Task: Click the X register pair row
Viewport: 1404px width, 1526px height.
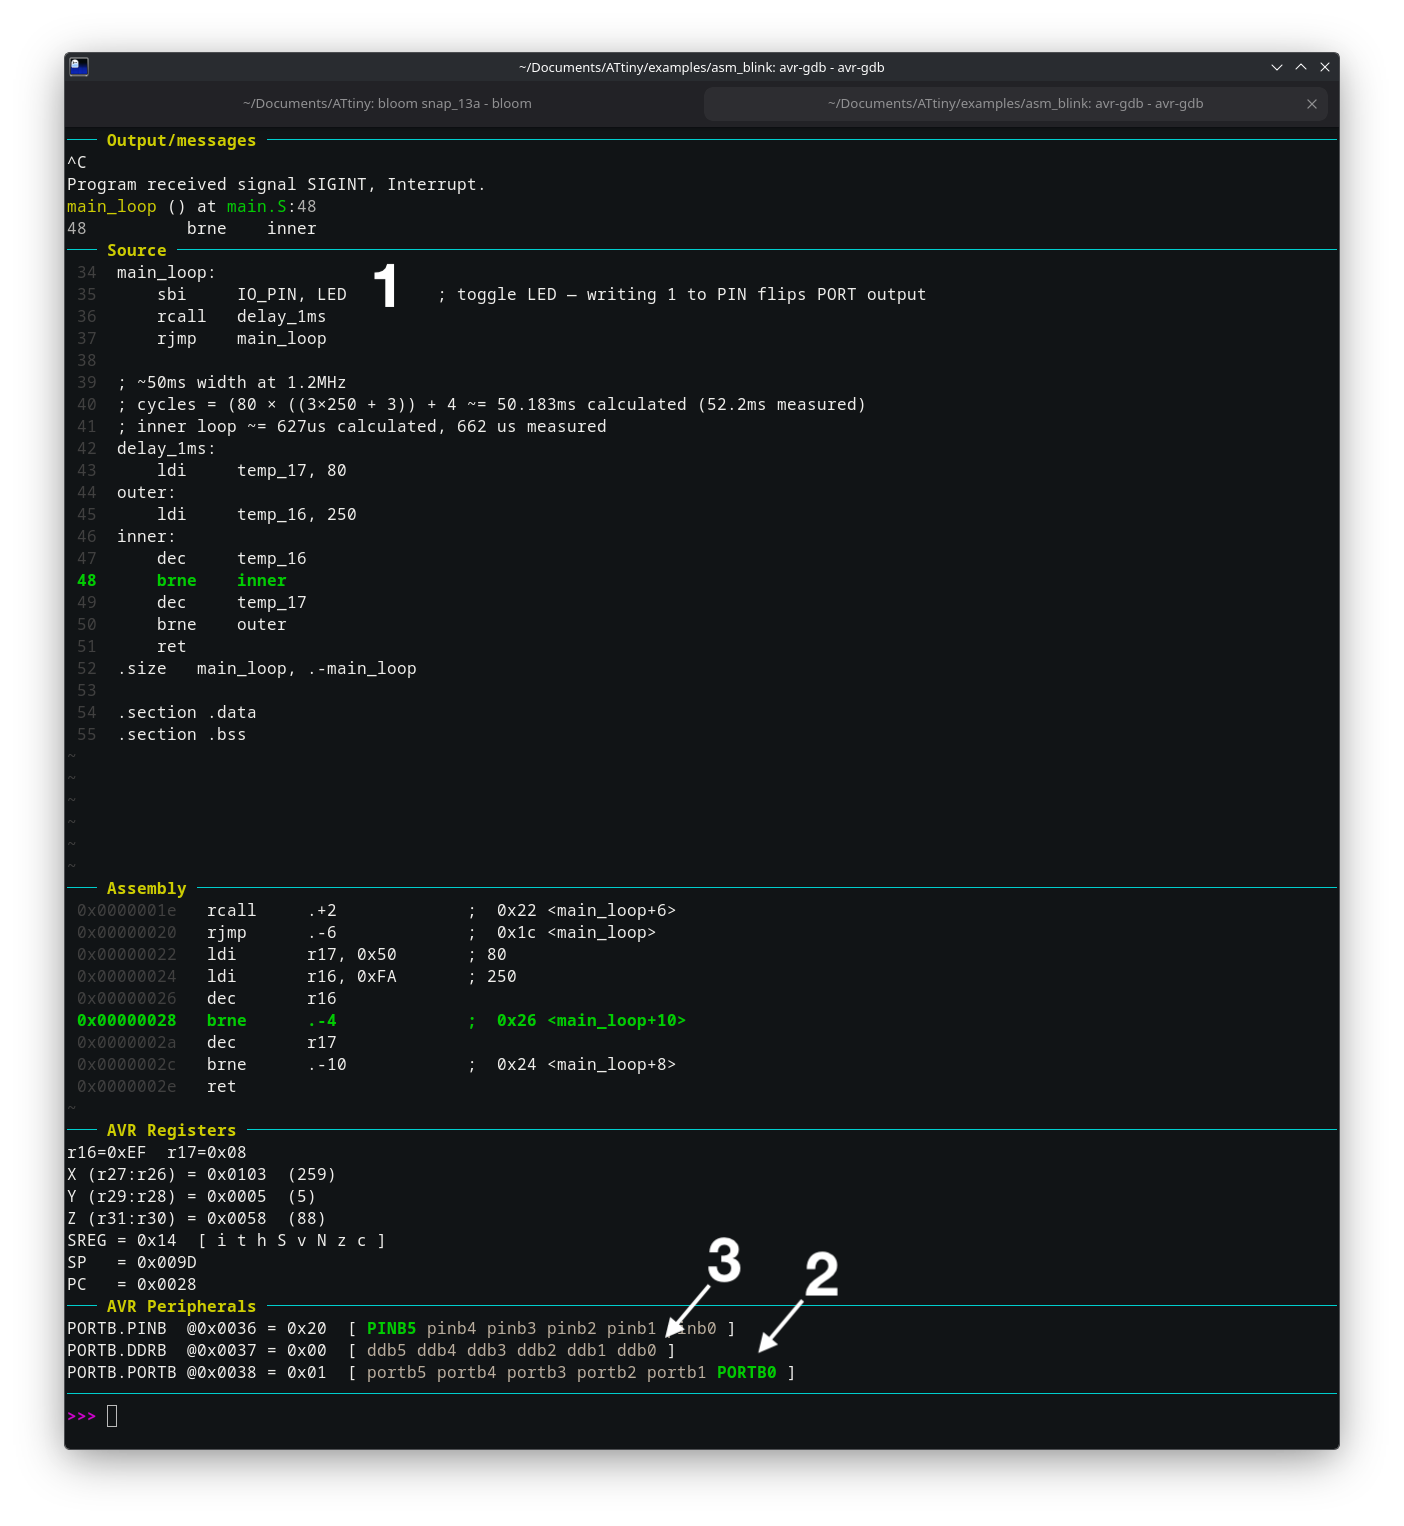Action: click(x=202, y=1175)
